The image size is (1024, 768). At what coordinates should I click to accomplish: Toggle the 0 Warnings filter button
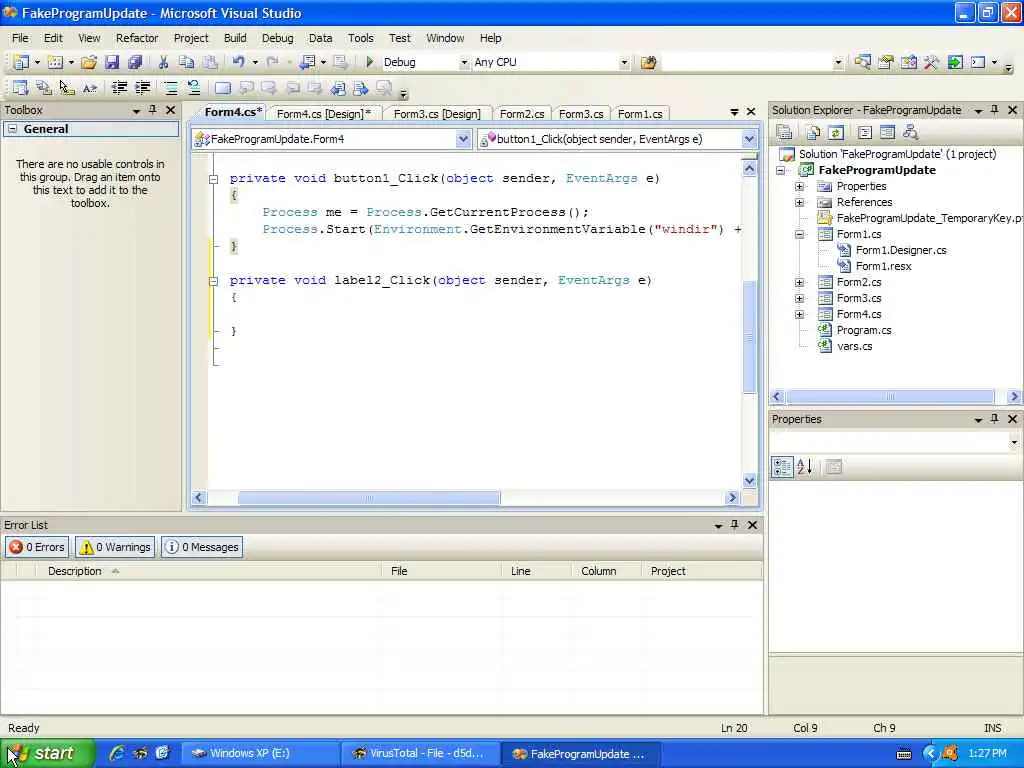click(x=115, y=547)
